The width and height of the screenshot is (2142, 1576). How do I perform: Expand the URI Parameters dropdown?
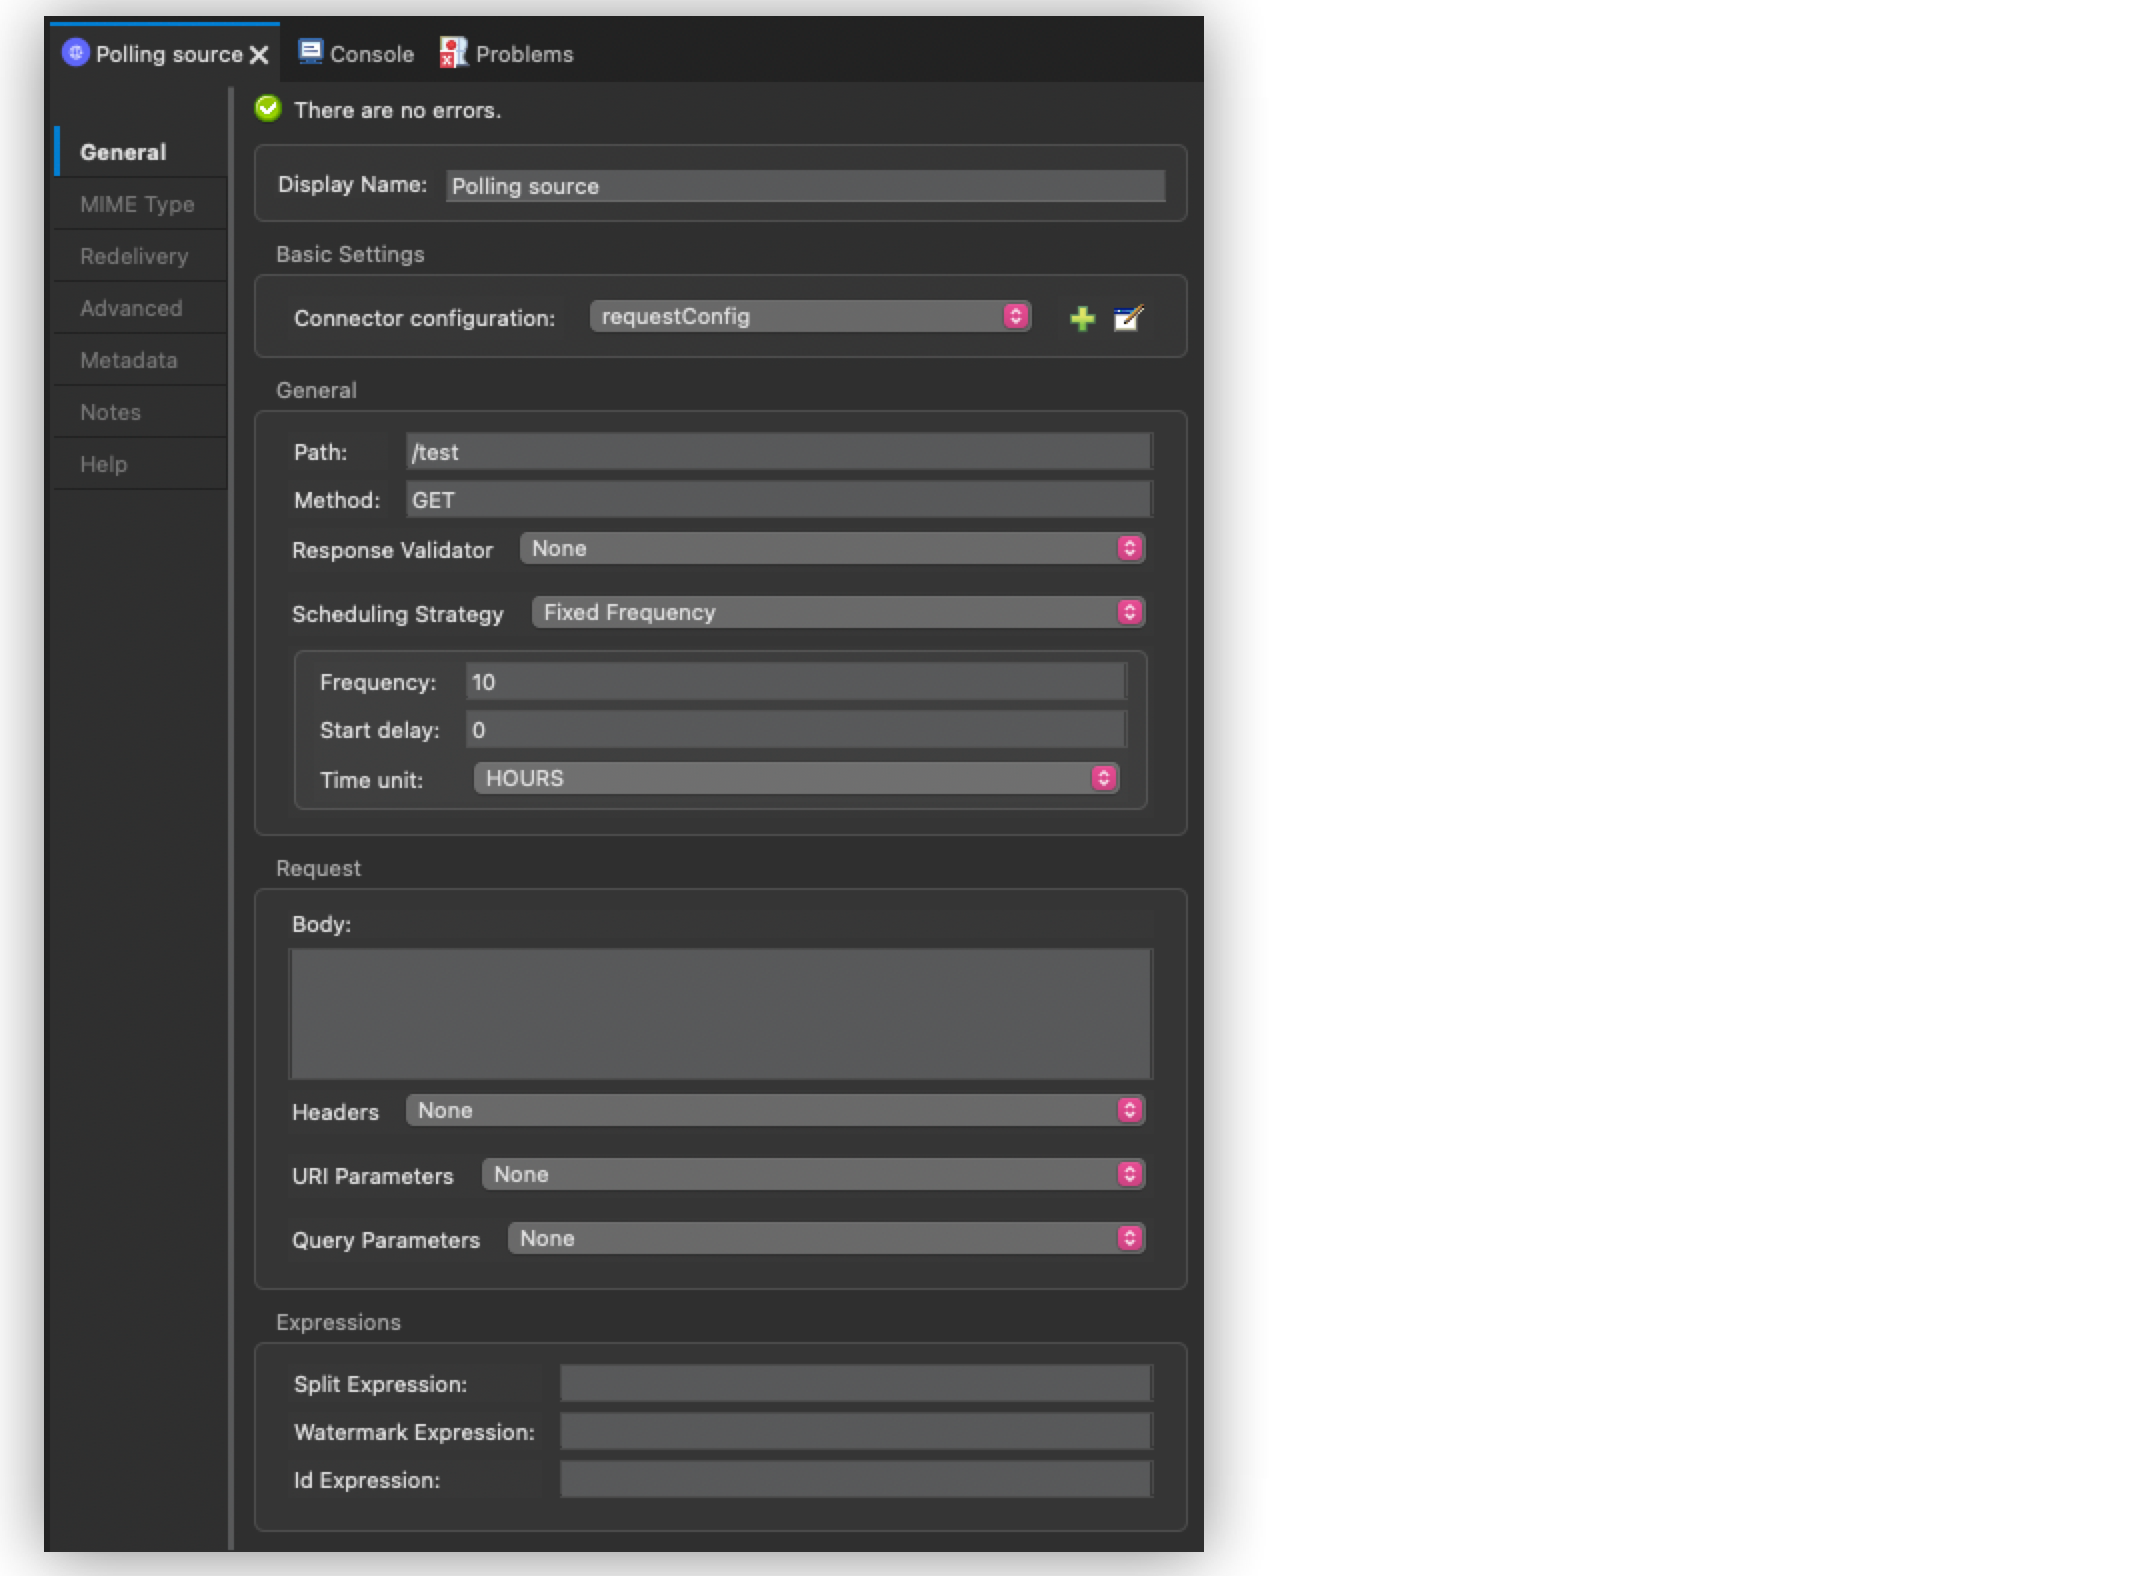coord(812,1175)
